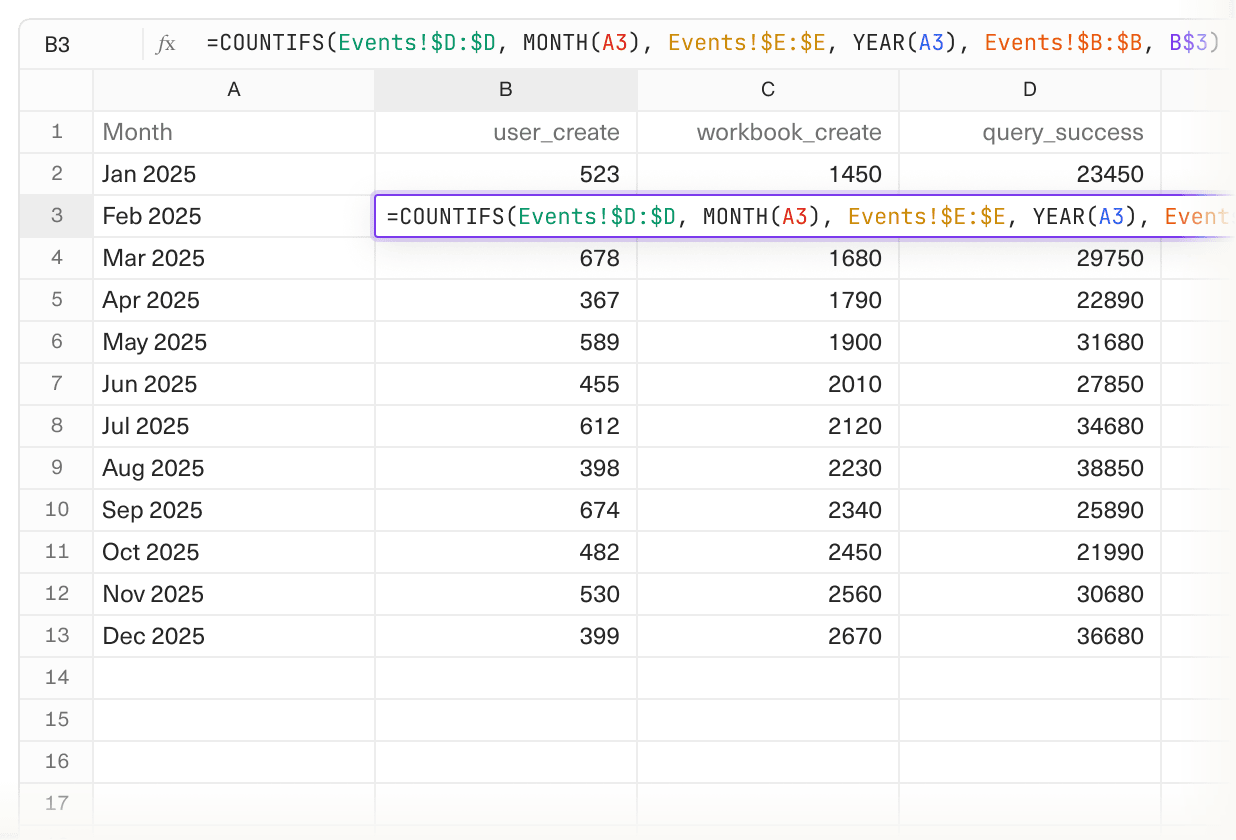Click the COUNTIFS formula being edited in B3
Image resolution: width=1236 pixels, height=840 pixels.
tap(700, 216)
